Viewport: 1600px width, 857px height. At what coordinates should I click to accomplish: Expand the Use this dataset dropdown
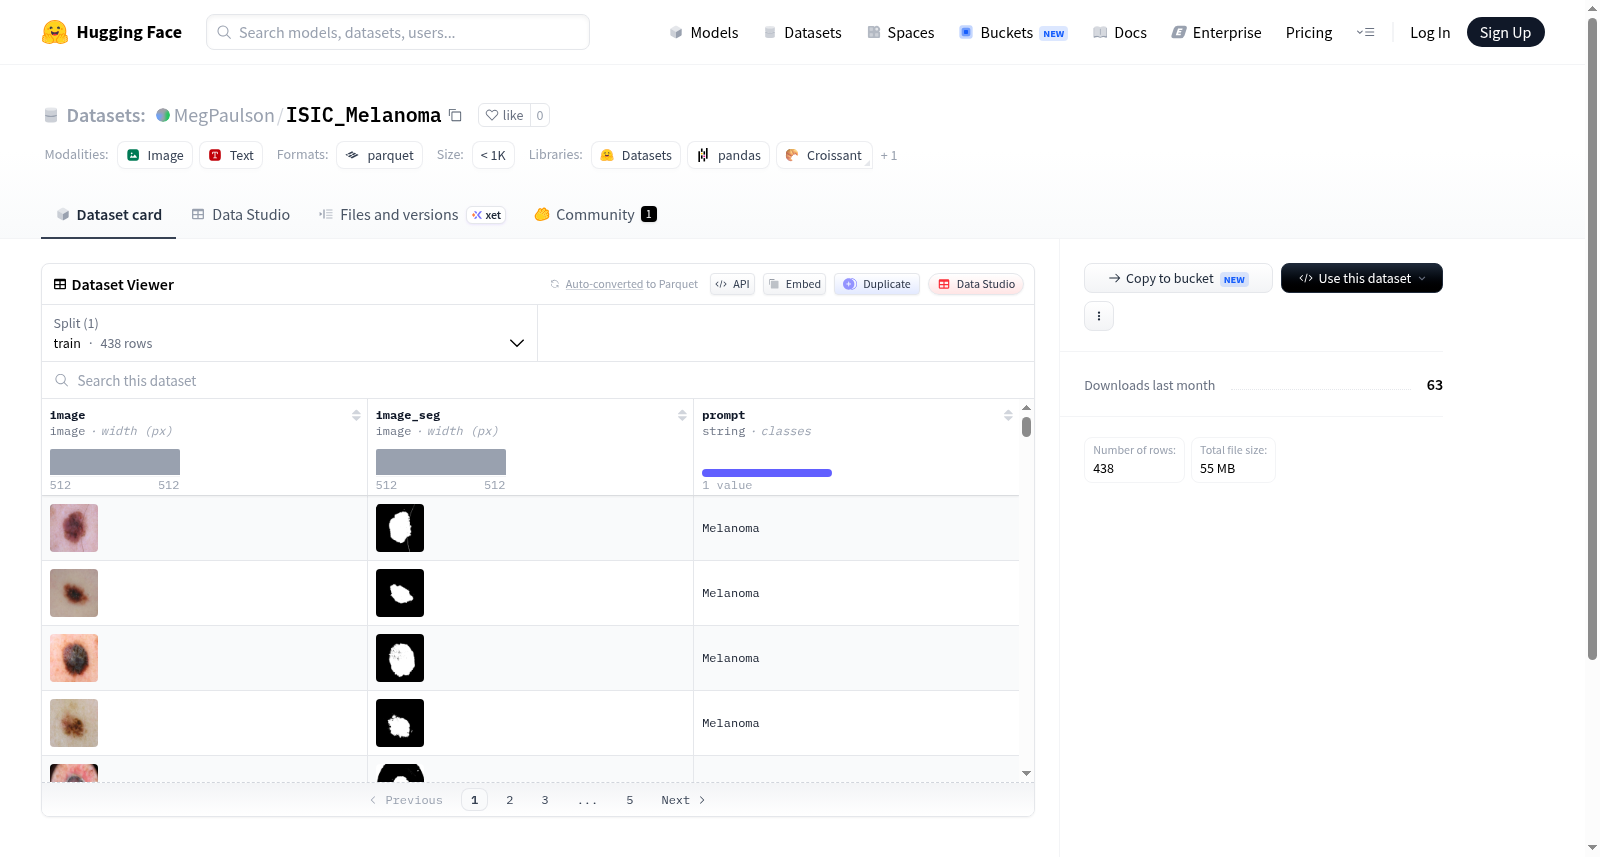(x=1362, y=278)
